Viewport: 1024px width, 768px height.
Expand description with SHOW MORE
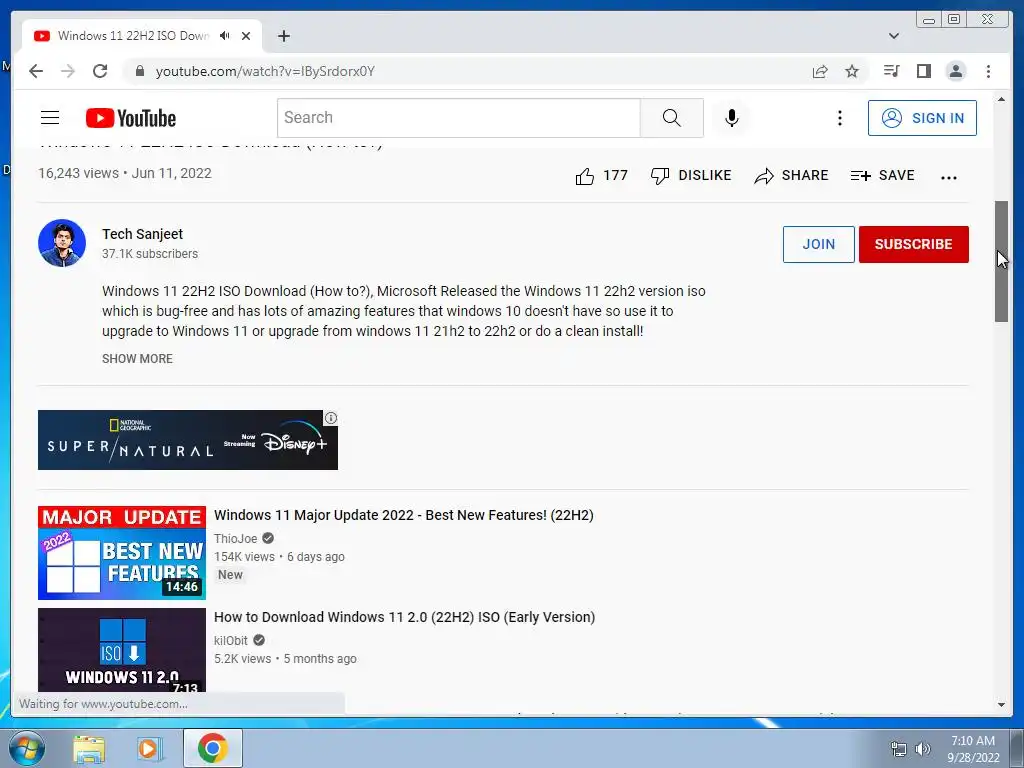coord(137,359)
